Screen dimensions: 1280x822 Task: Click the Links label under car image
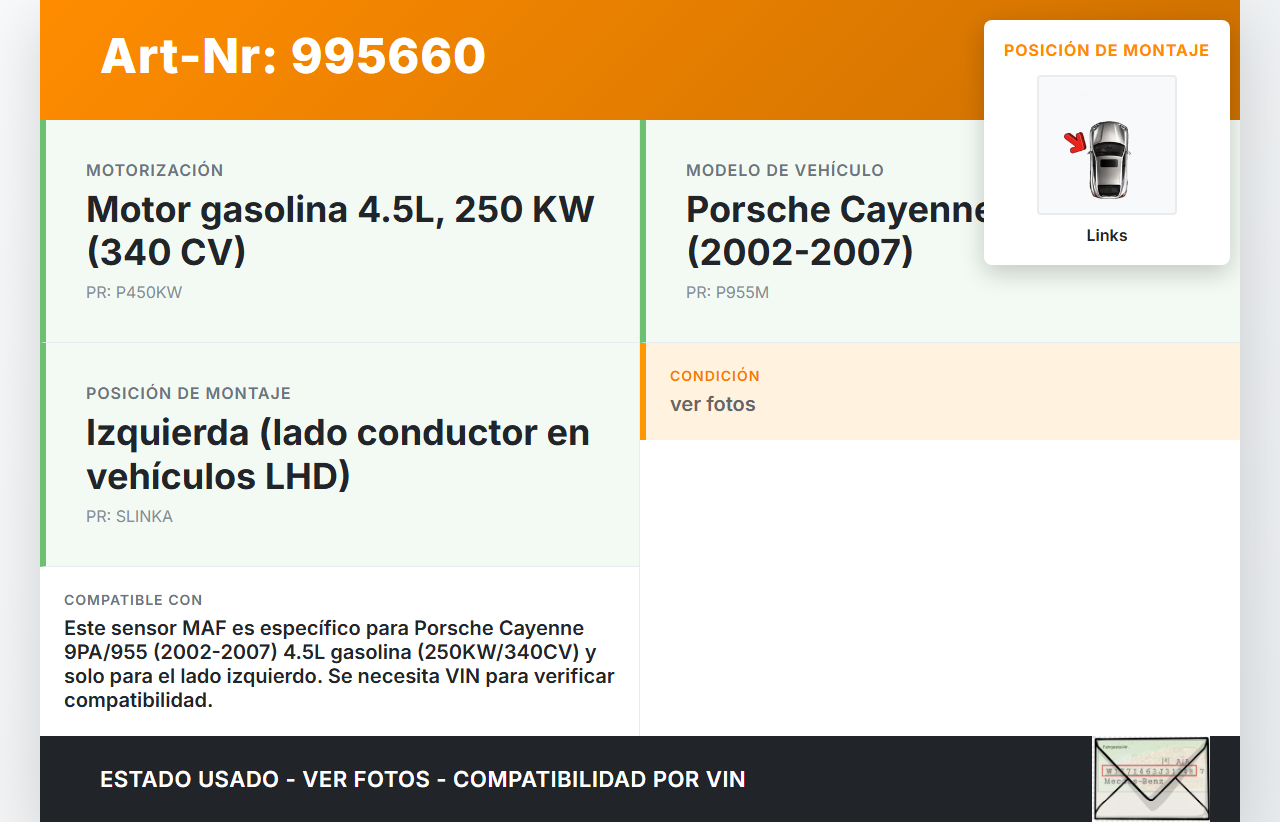1107,236
